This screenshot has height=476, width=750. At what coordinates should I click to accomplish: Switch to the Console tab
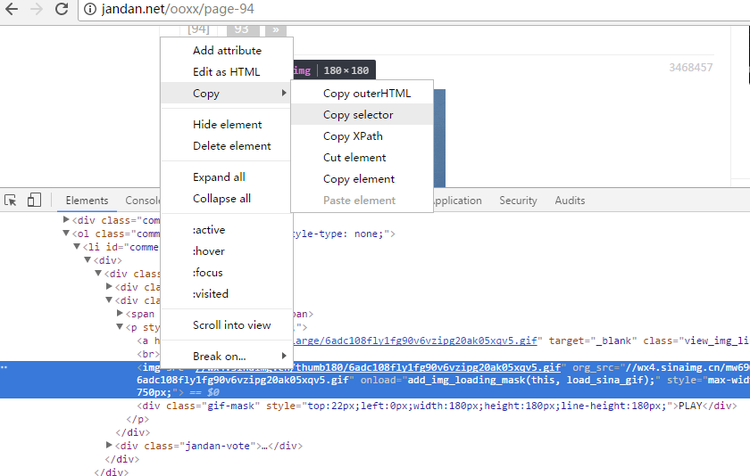click(143, 200)
